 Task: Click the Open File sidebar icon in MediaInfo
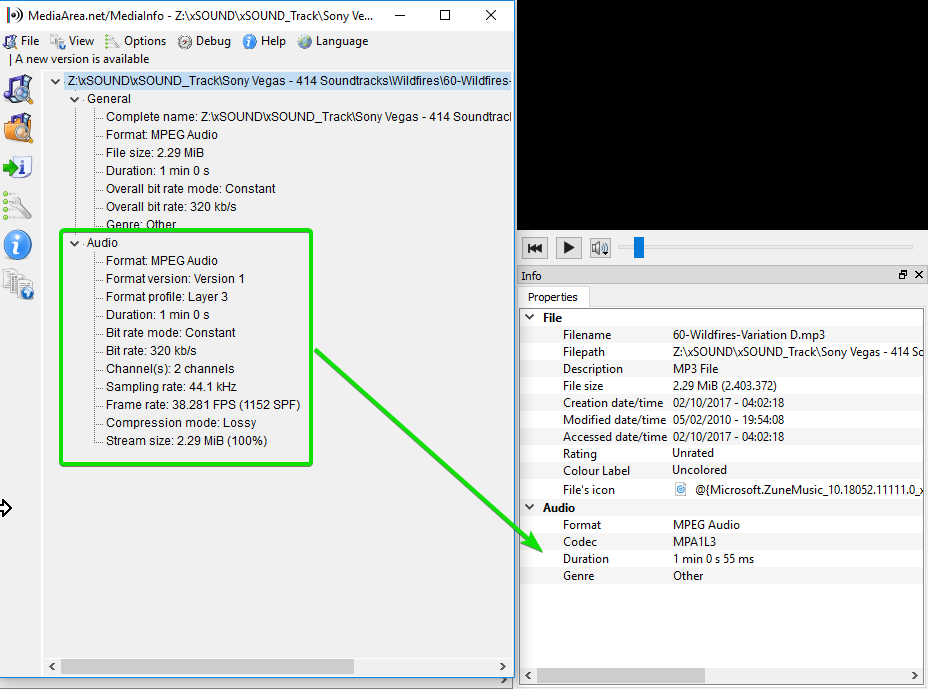click(x=18, y=89)
